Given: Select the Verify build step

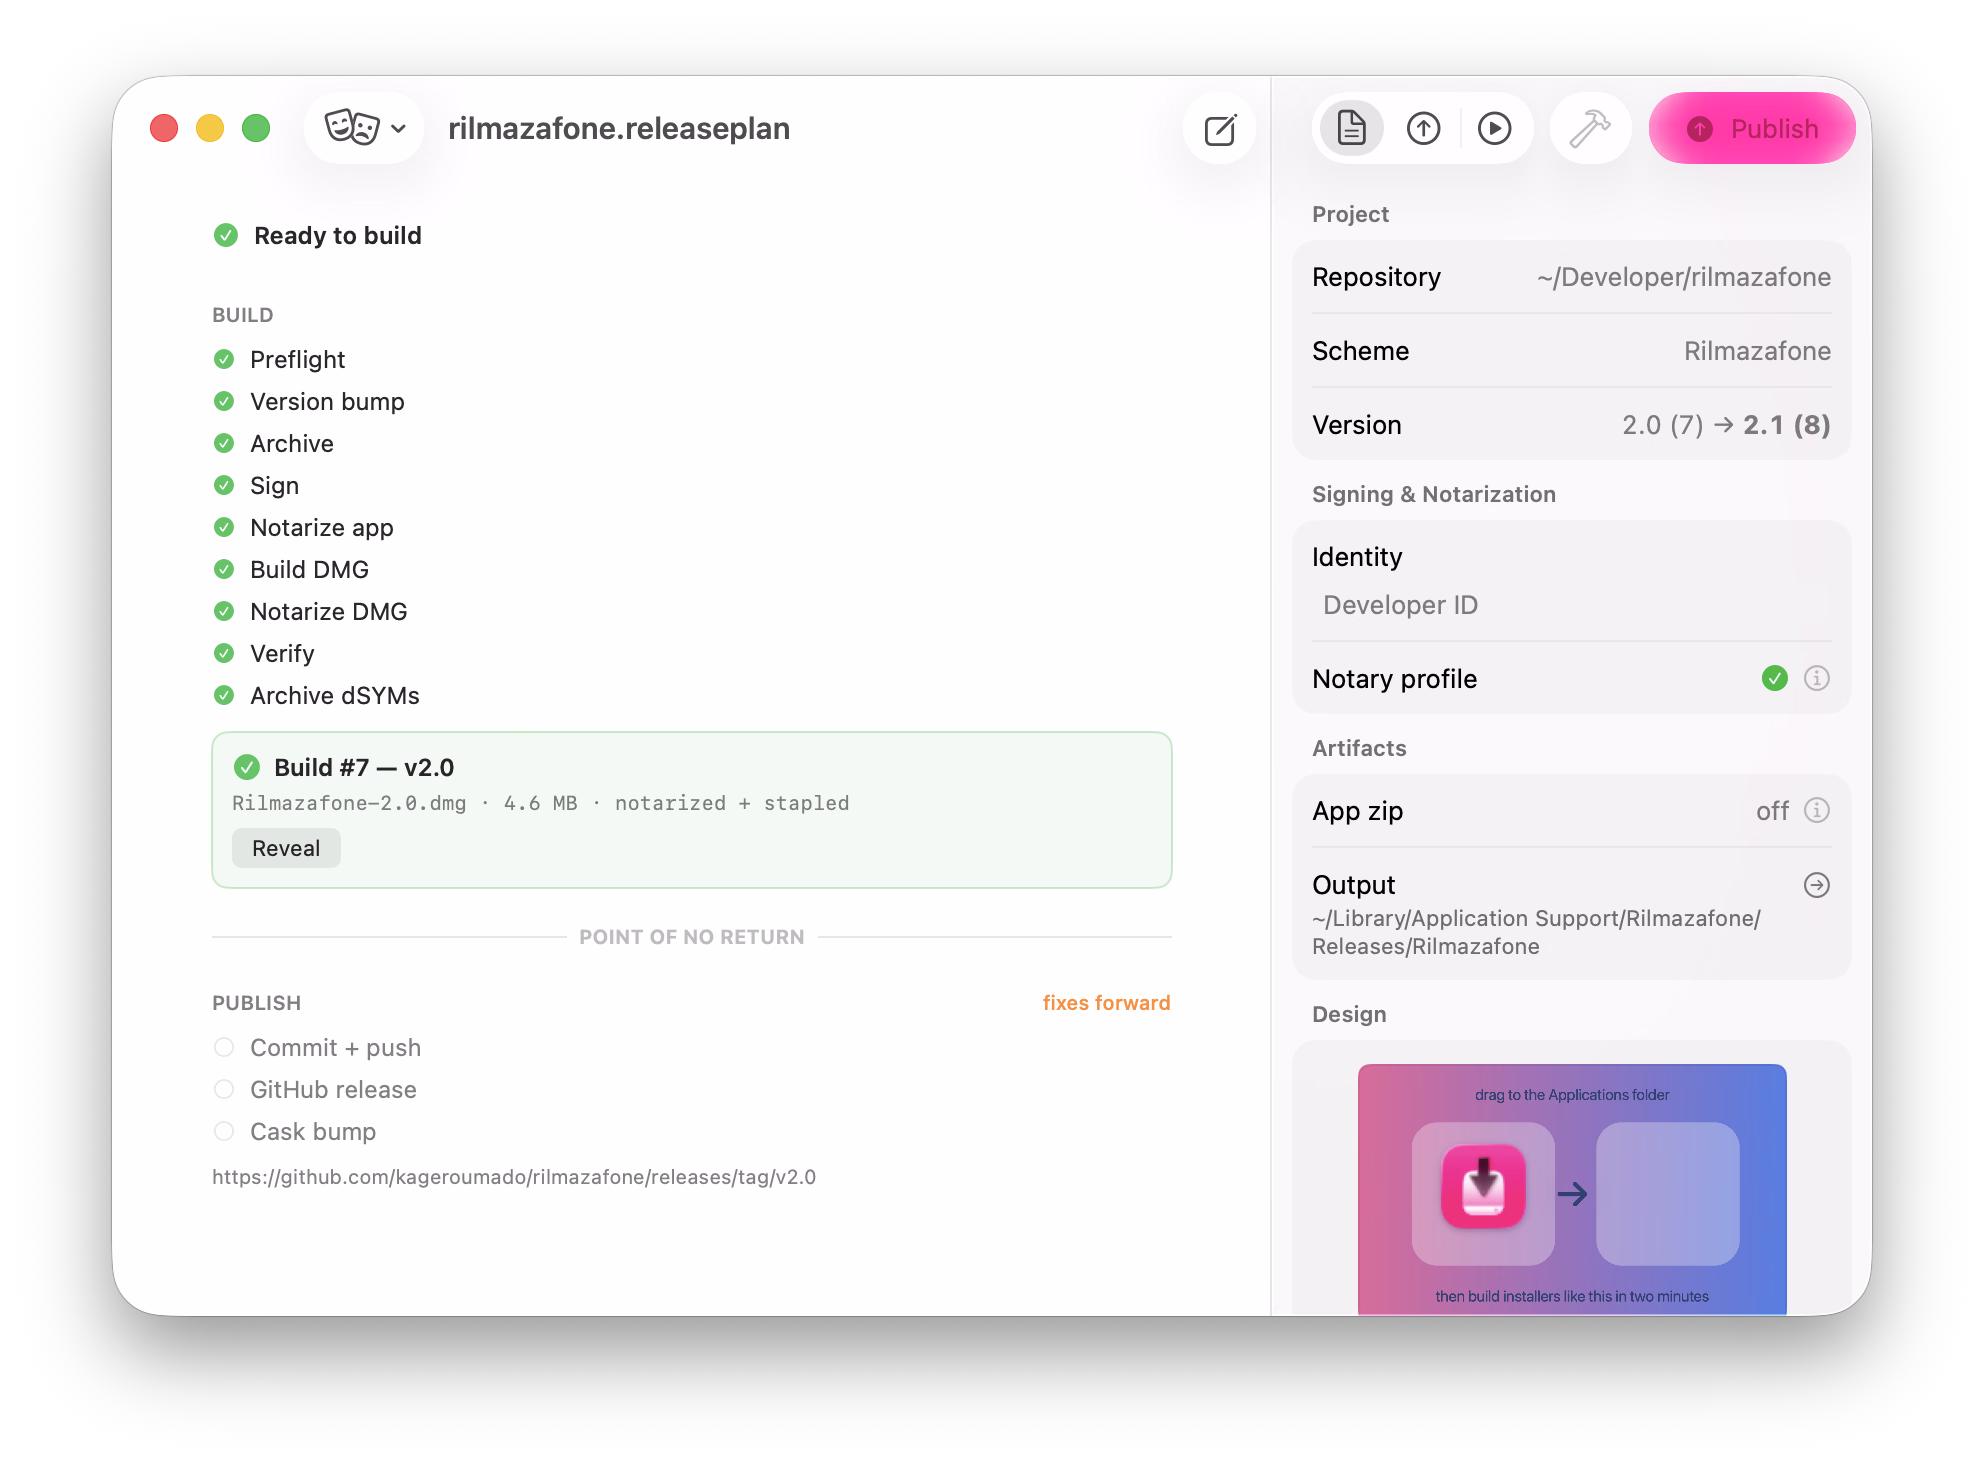Looking at the screenshot, I should (282, 654).
